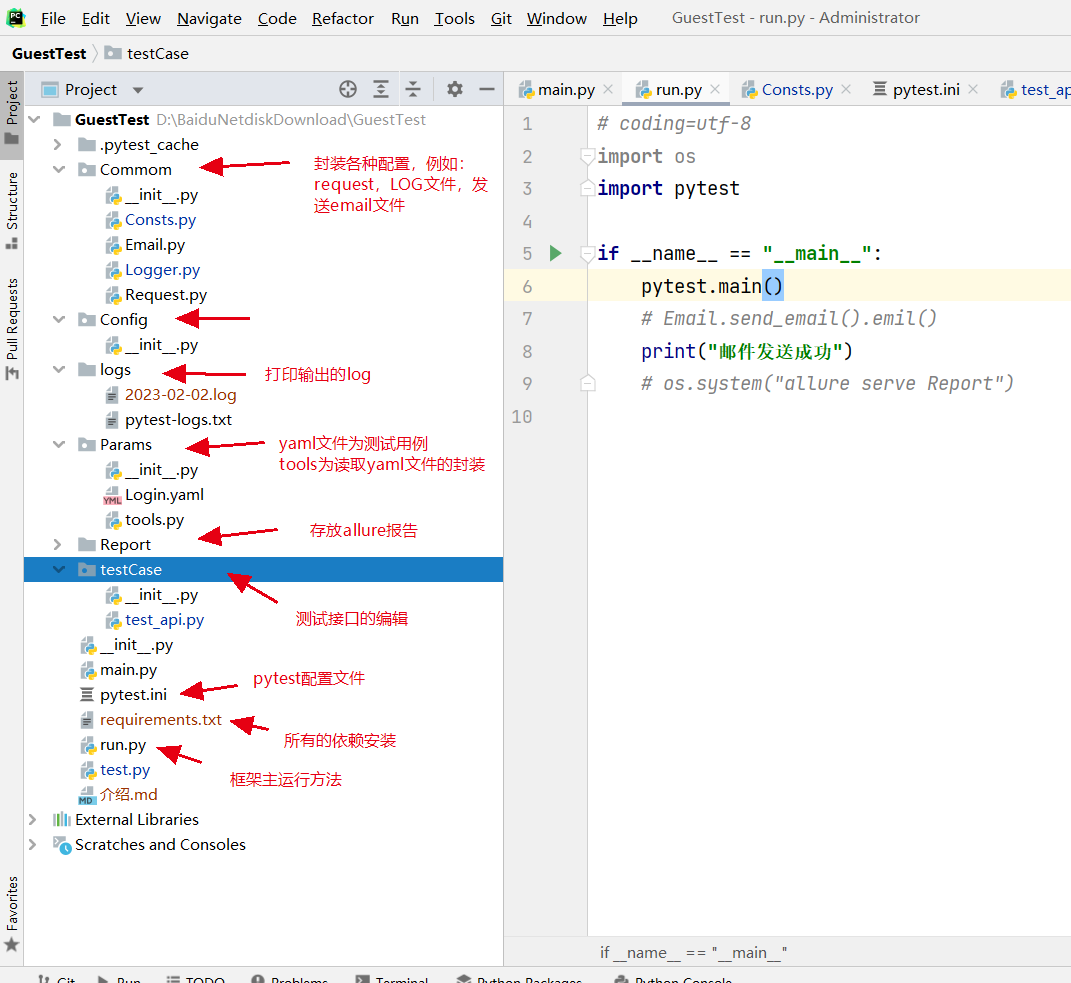Open the File menu
Image resolution: width=1071 pixels, height=983 pixels.
(53, 18)
